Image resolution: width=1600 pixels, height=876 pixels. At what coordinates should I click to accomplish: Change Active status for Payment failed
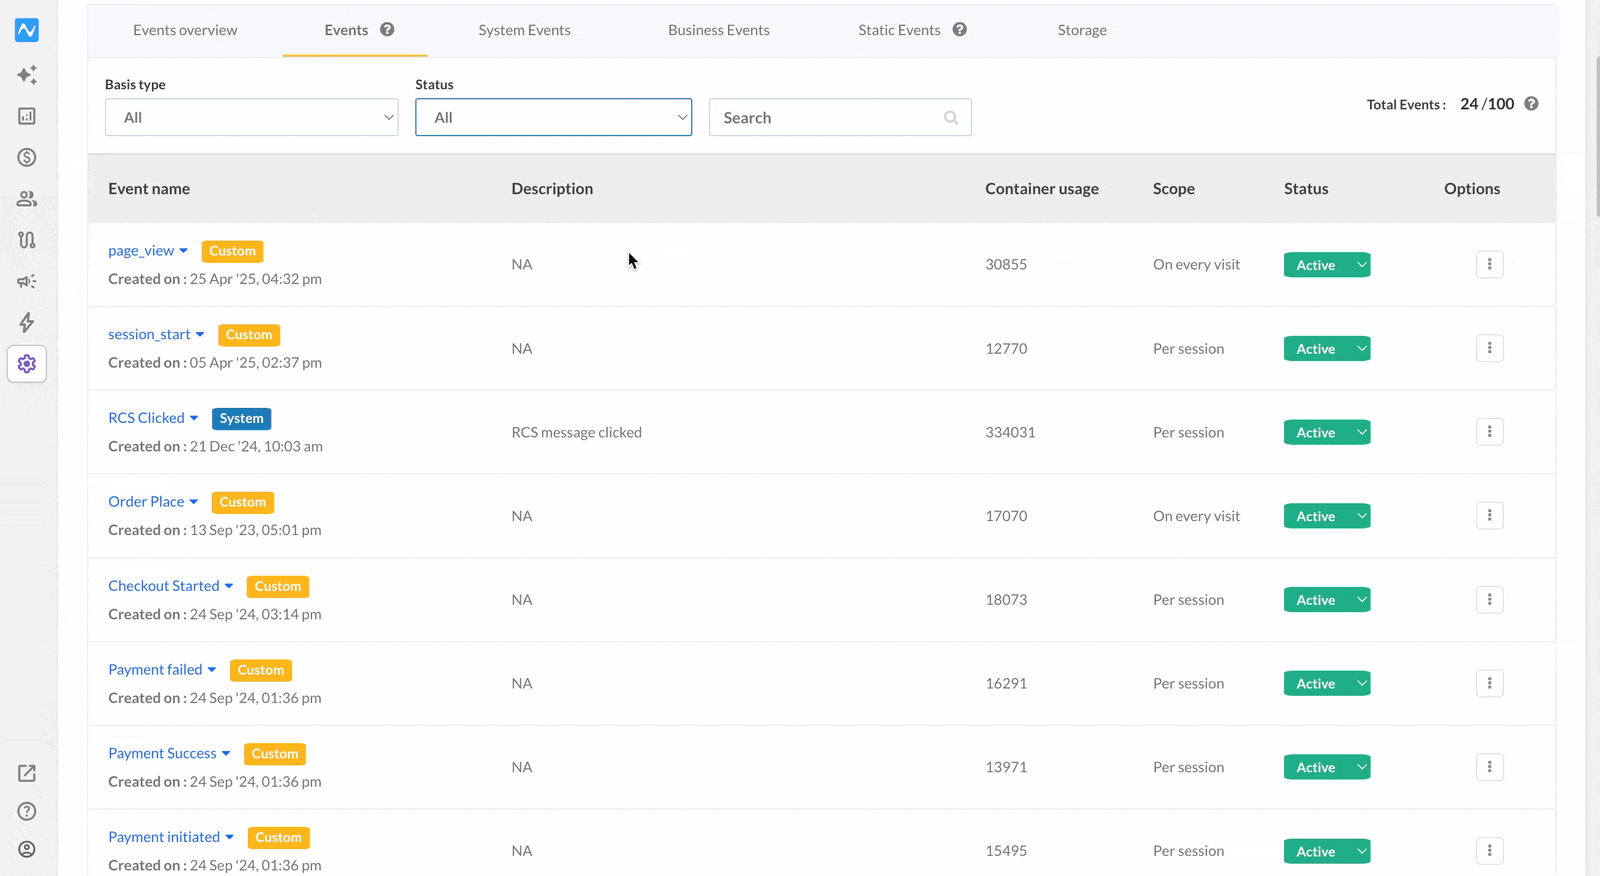coord(1327,684)
